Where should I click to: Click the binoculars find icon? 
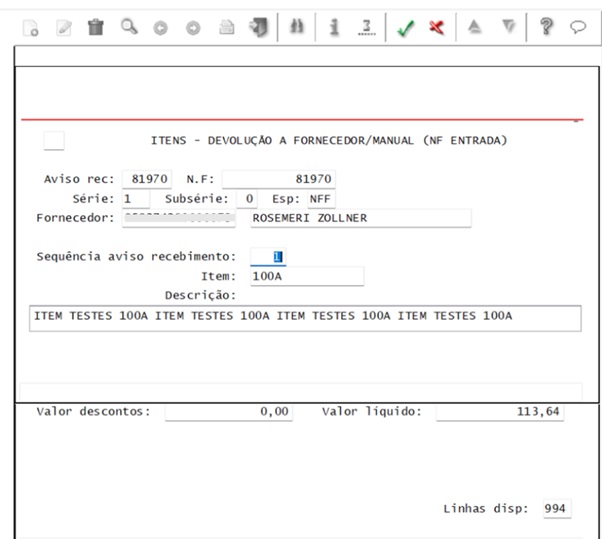click(297, 27)
